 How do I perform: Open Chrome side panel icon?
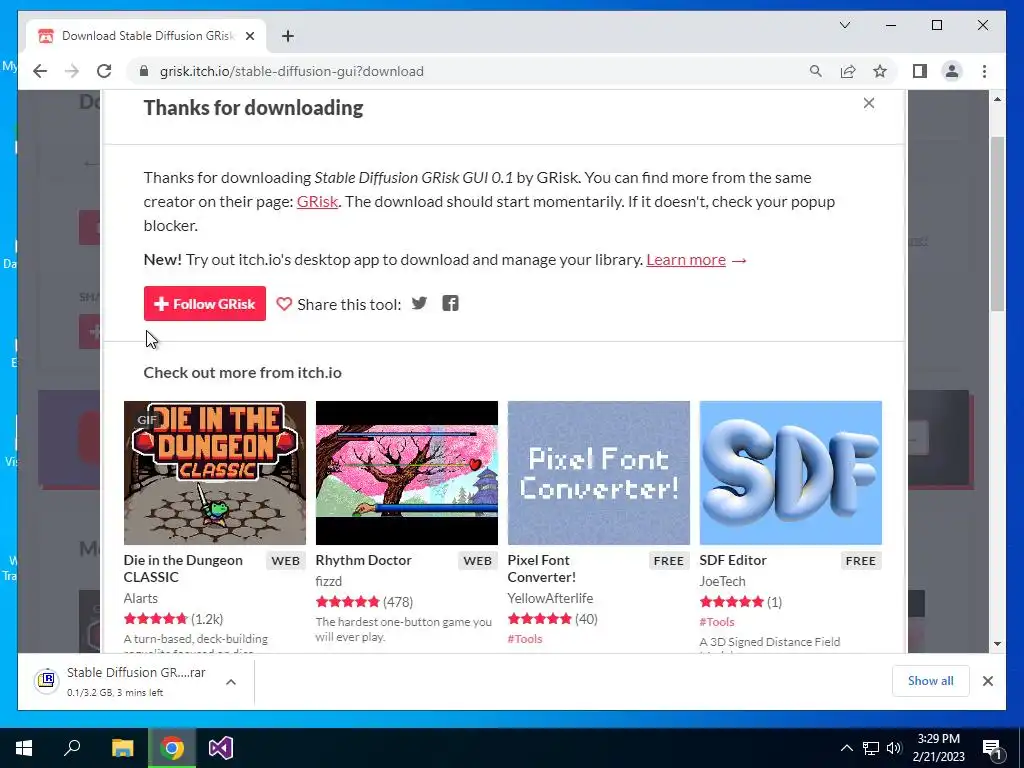click(x=920, y=71)
